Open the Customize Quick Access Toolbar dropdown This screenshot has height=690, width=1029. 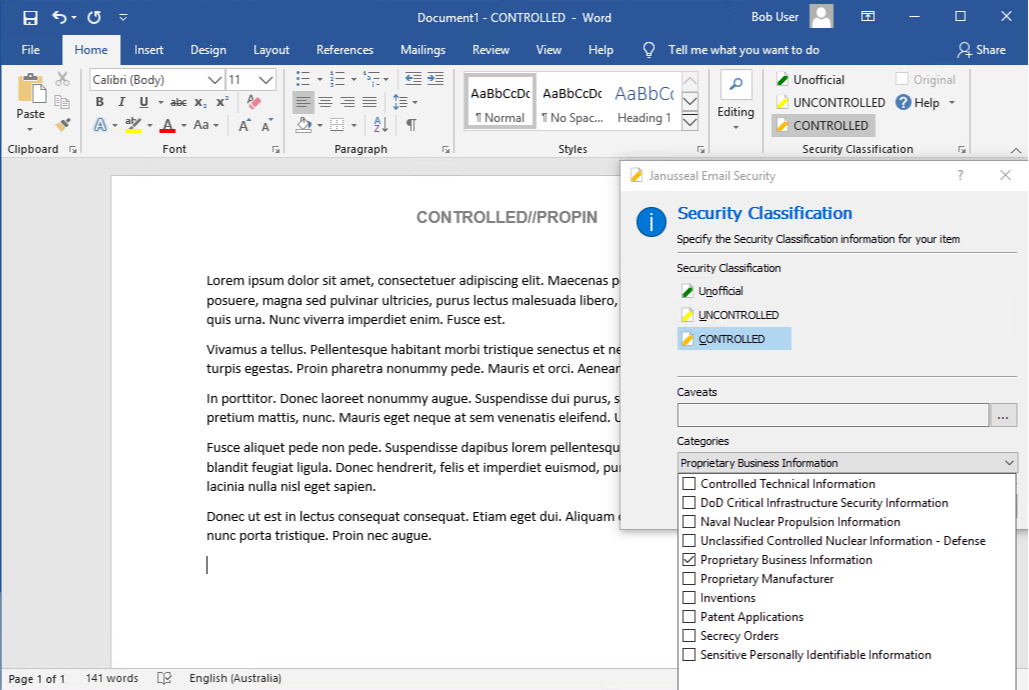click(x=123, y=18)
